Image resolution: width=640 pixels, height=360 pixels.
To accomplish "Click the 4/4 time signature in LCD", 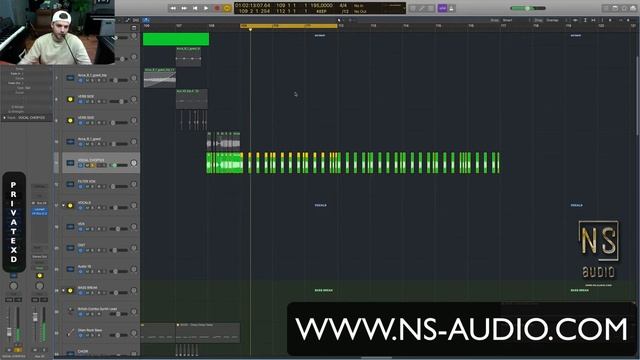I will click(x=343, y=5).
